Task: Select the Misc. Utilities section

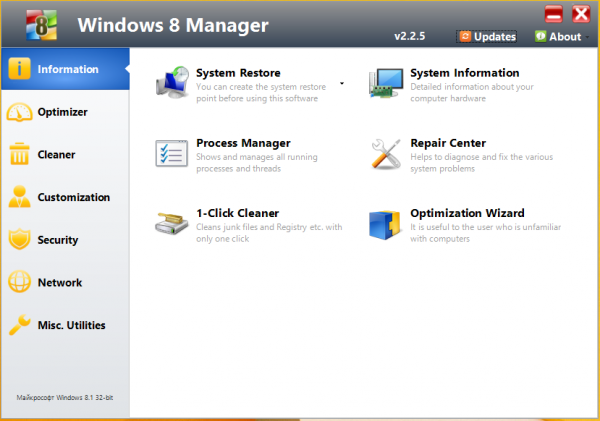Action: [x=65, y=325]
